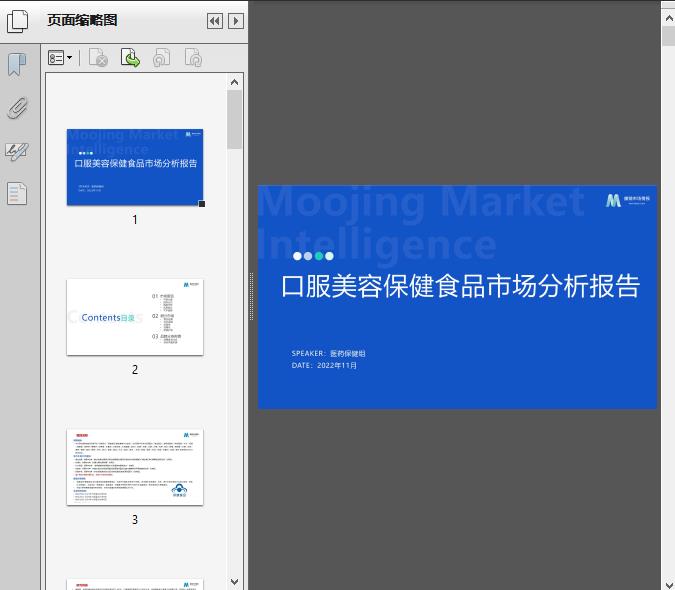The width and height of the screenshot is (675, 590).
Task: Click the page number label 3
Action: [x=135, y=520]
